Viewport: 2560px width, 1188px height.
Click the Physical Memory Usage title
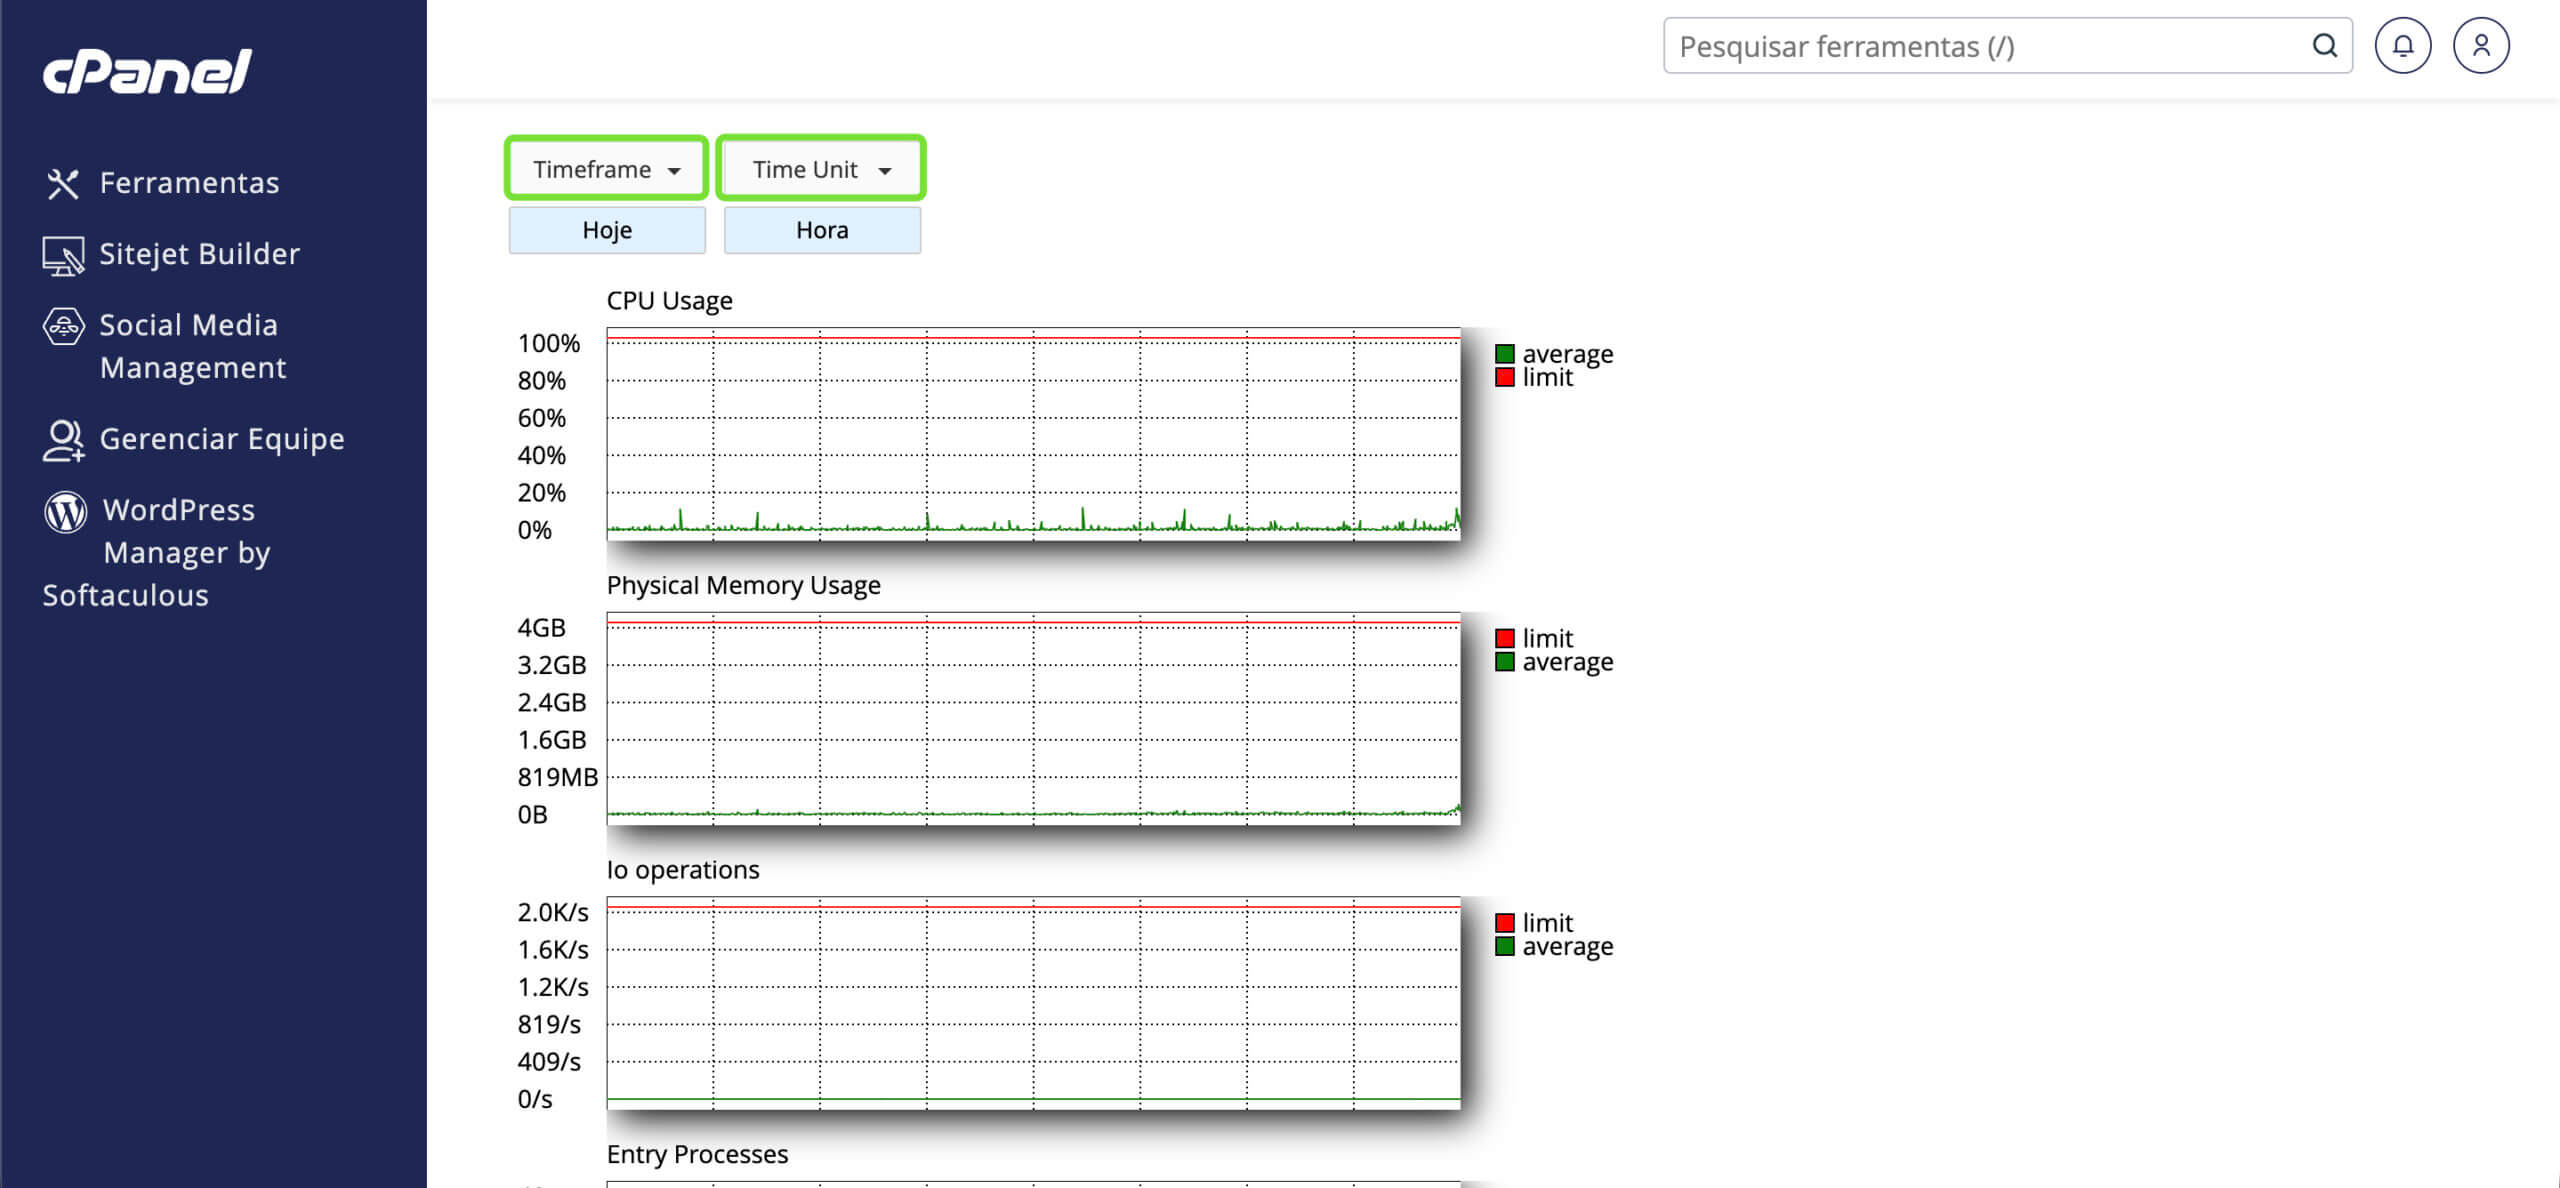pyautogui.click(x=743, y=586)
